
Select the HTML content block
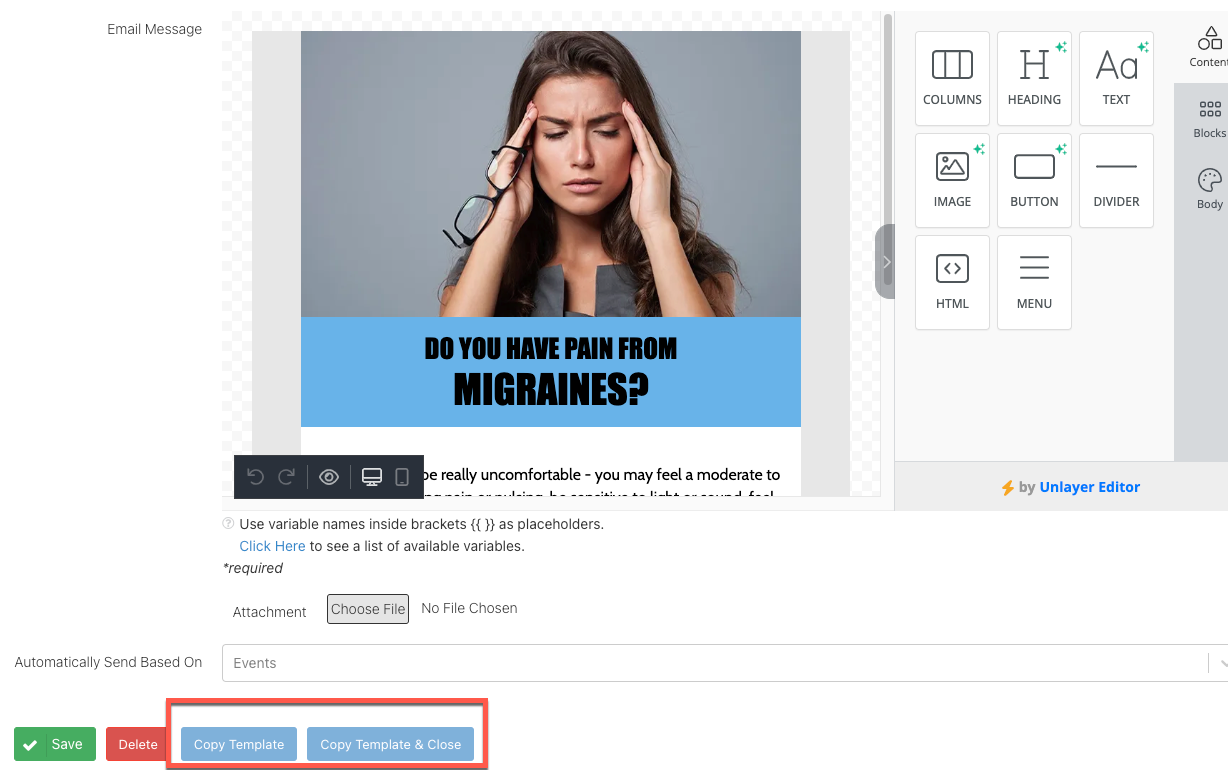[x=952, y=282]
